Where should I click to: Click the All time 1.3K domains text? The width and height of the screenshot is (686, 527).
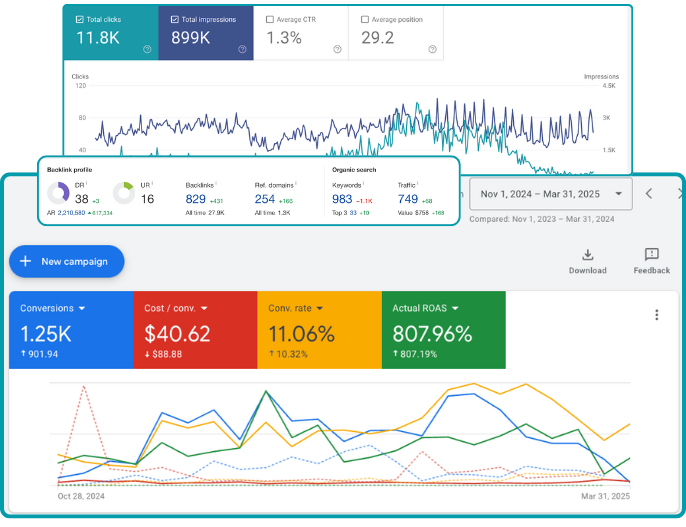tap(273, 213)
